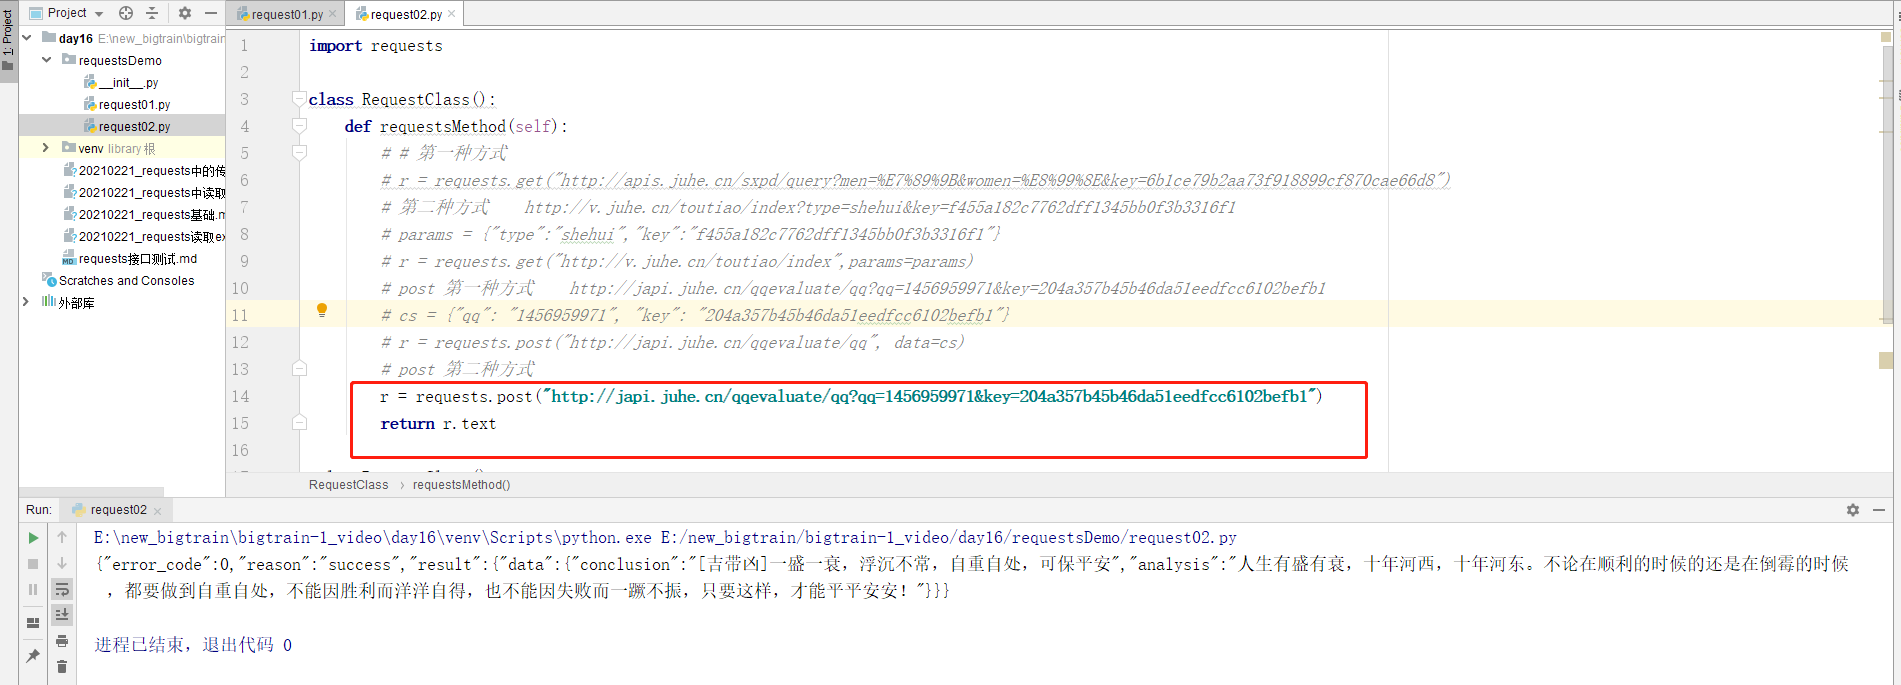Click line number 14 in the gutter
This screenshot has height=685, width=1901.
tap(240, 396)
